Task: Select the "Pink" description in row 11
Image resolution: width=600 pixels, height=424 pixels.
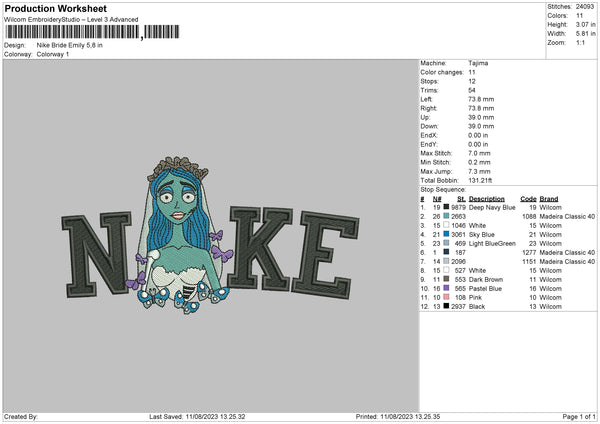Action: click(475, 297)
